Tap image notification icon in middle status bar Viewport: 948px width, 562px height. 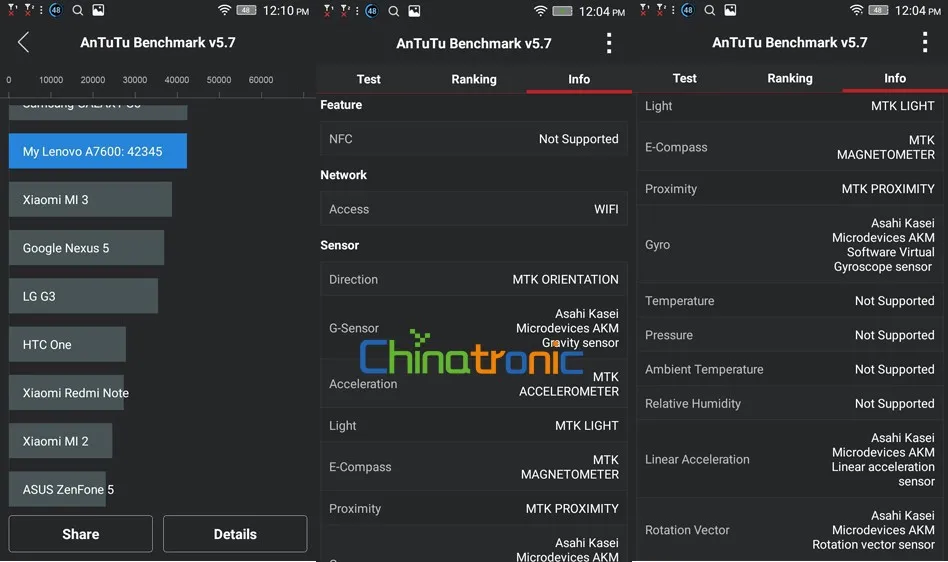click(414, 11)
